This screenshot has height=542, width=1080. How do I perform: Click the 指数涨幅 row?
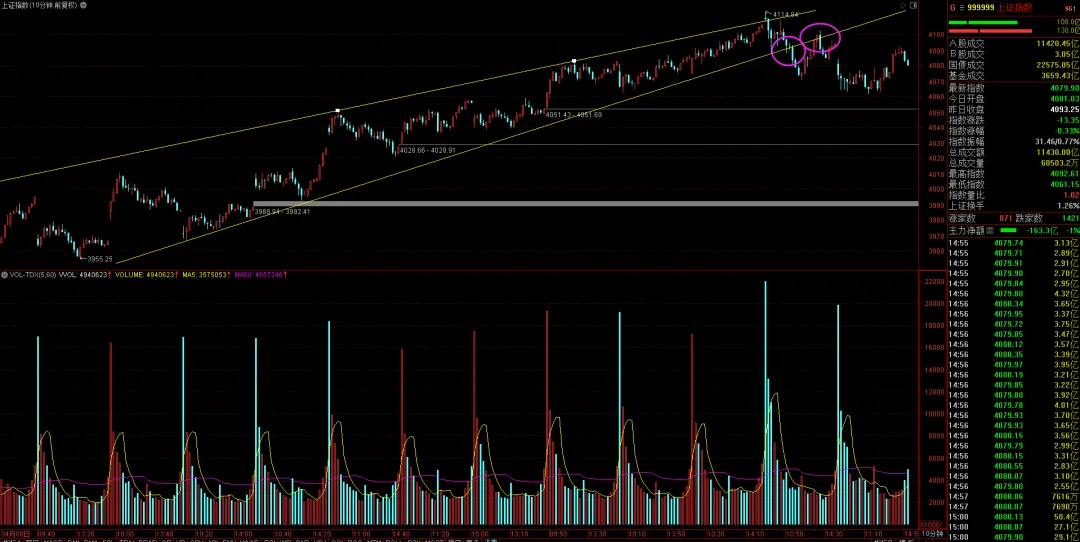tap(1014, 131)
